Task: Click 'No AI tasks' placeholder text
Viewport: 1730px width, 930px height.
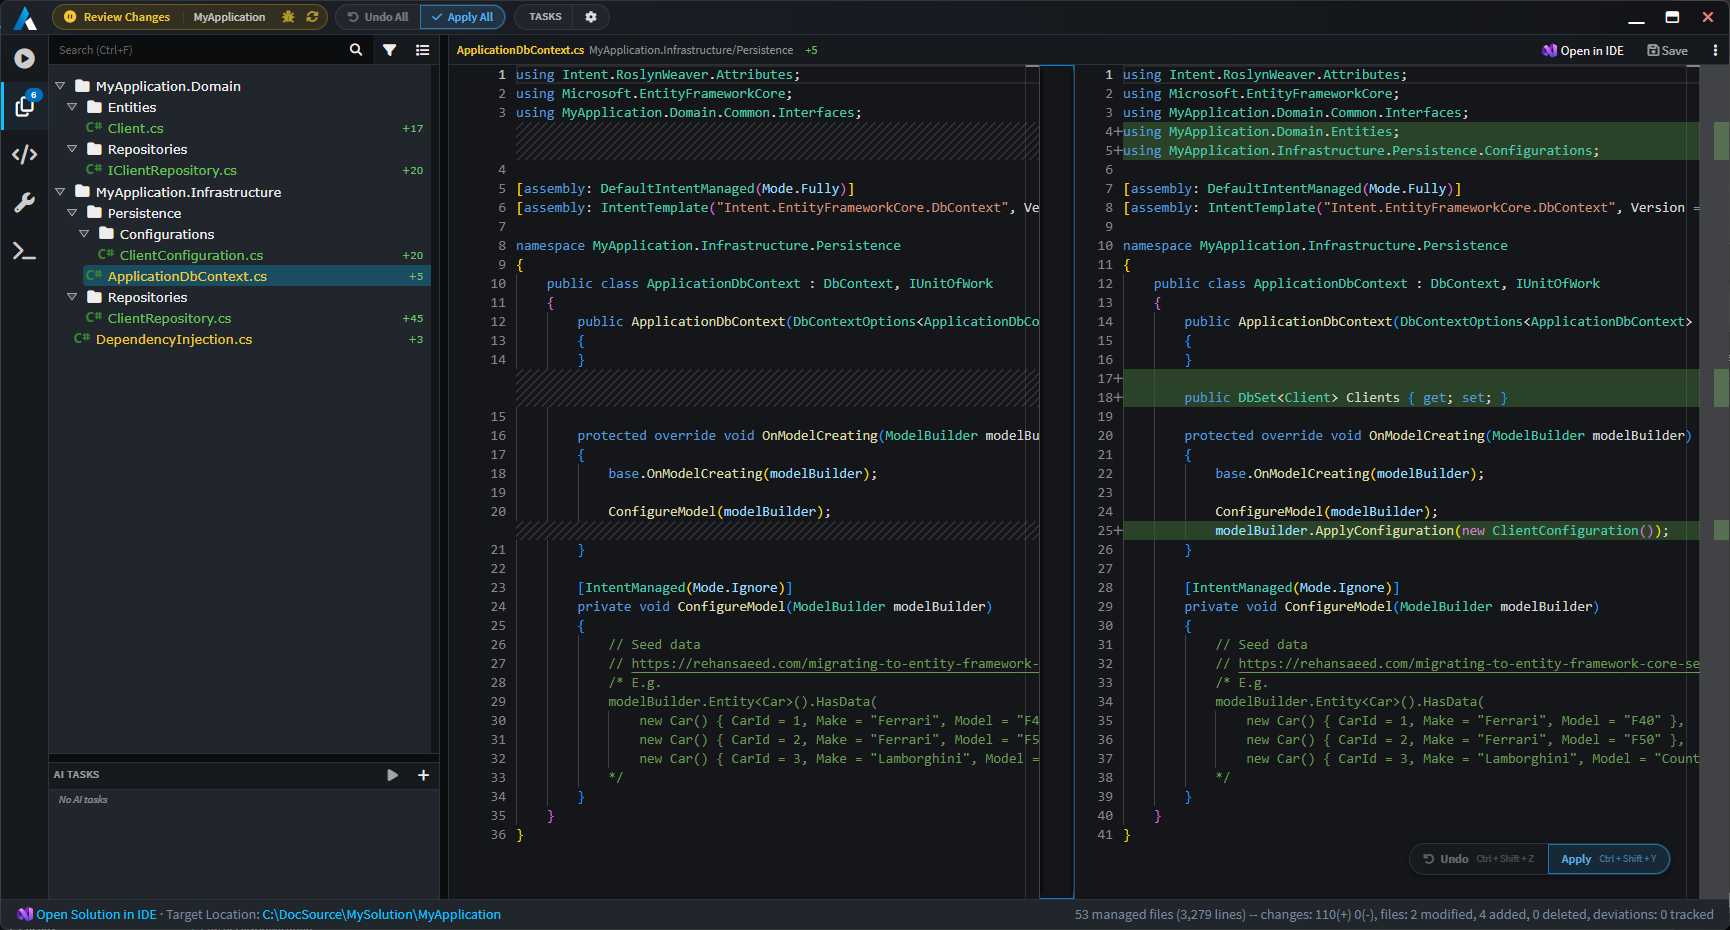Action: [x=83, y=799]
